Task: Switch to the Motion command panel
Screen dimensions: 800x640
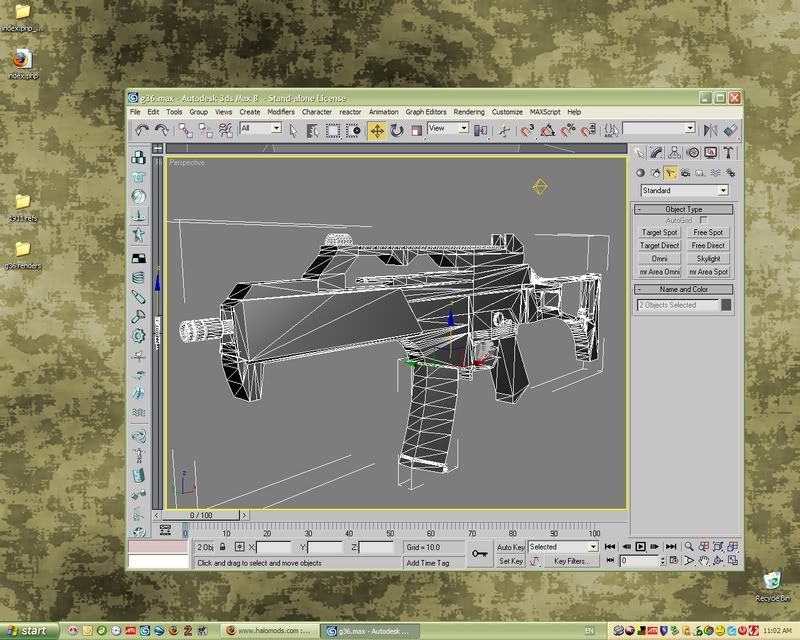Action: tap(692, 153)
